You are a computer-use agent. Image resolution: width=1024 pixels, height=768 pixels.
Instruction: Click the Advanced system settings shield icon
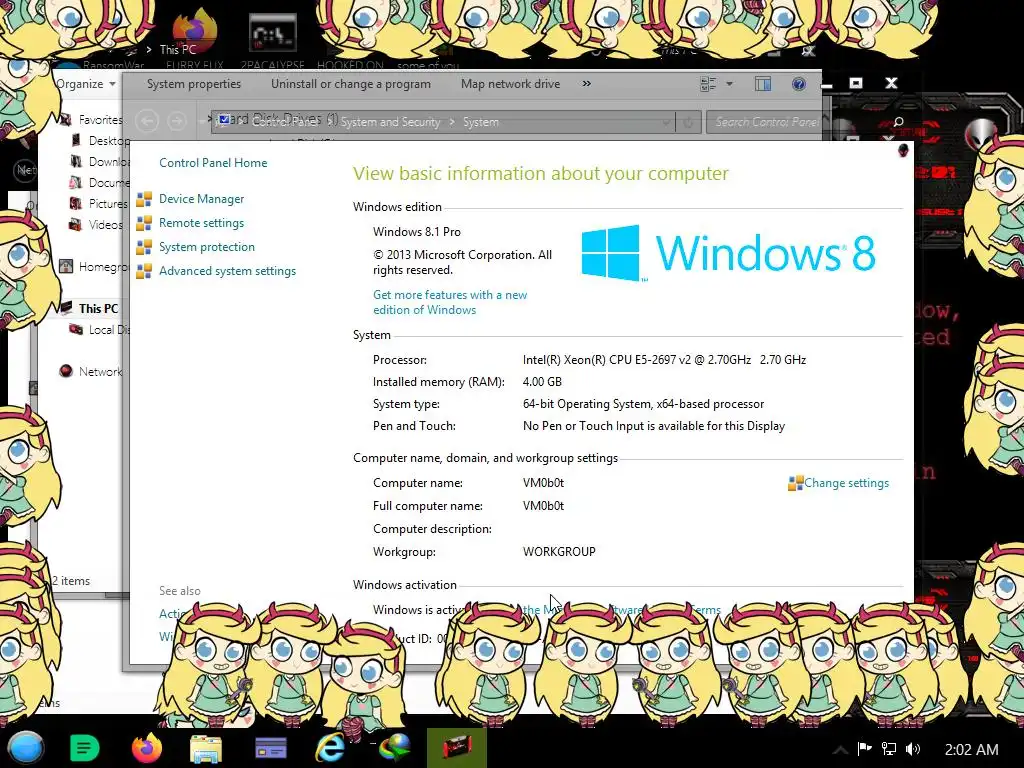[x=144, y=271]
